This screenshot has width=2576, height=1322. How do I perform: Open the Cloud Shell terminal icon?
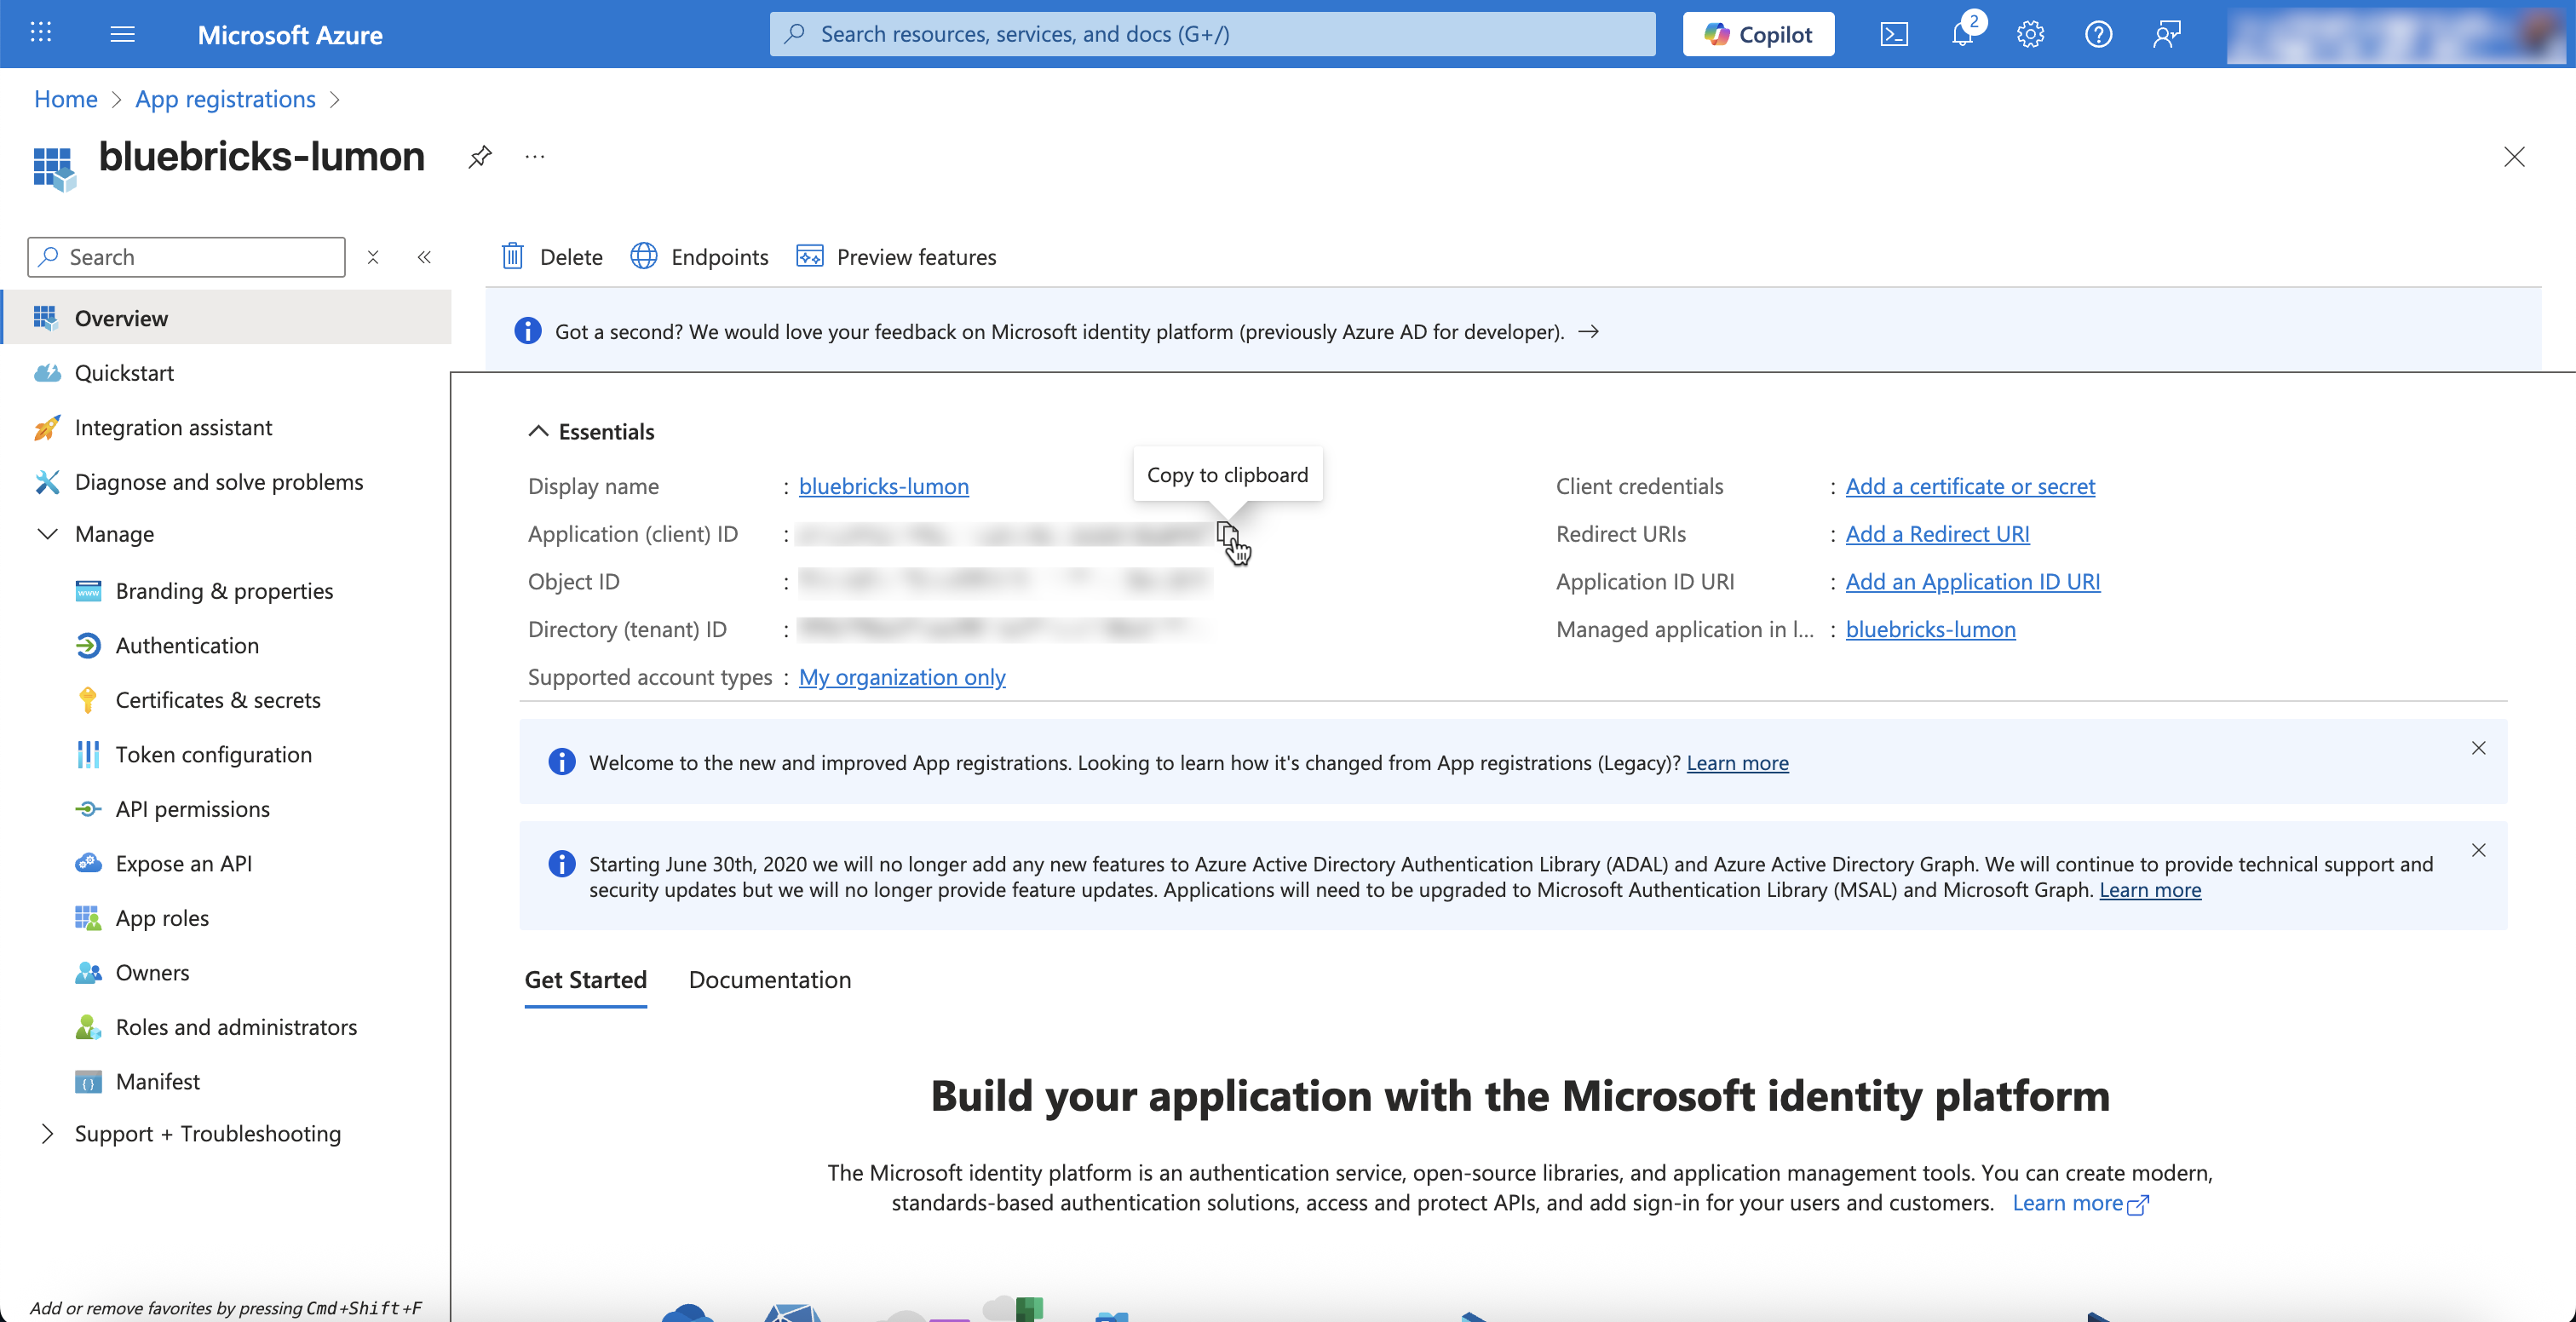1894,35
